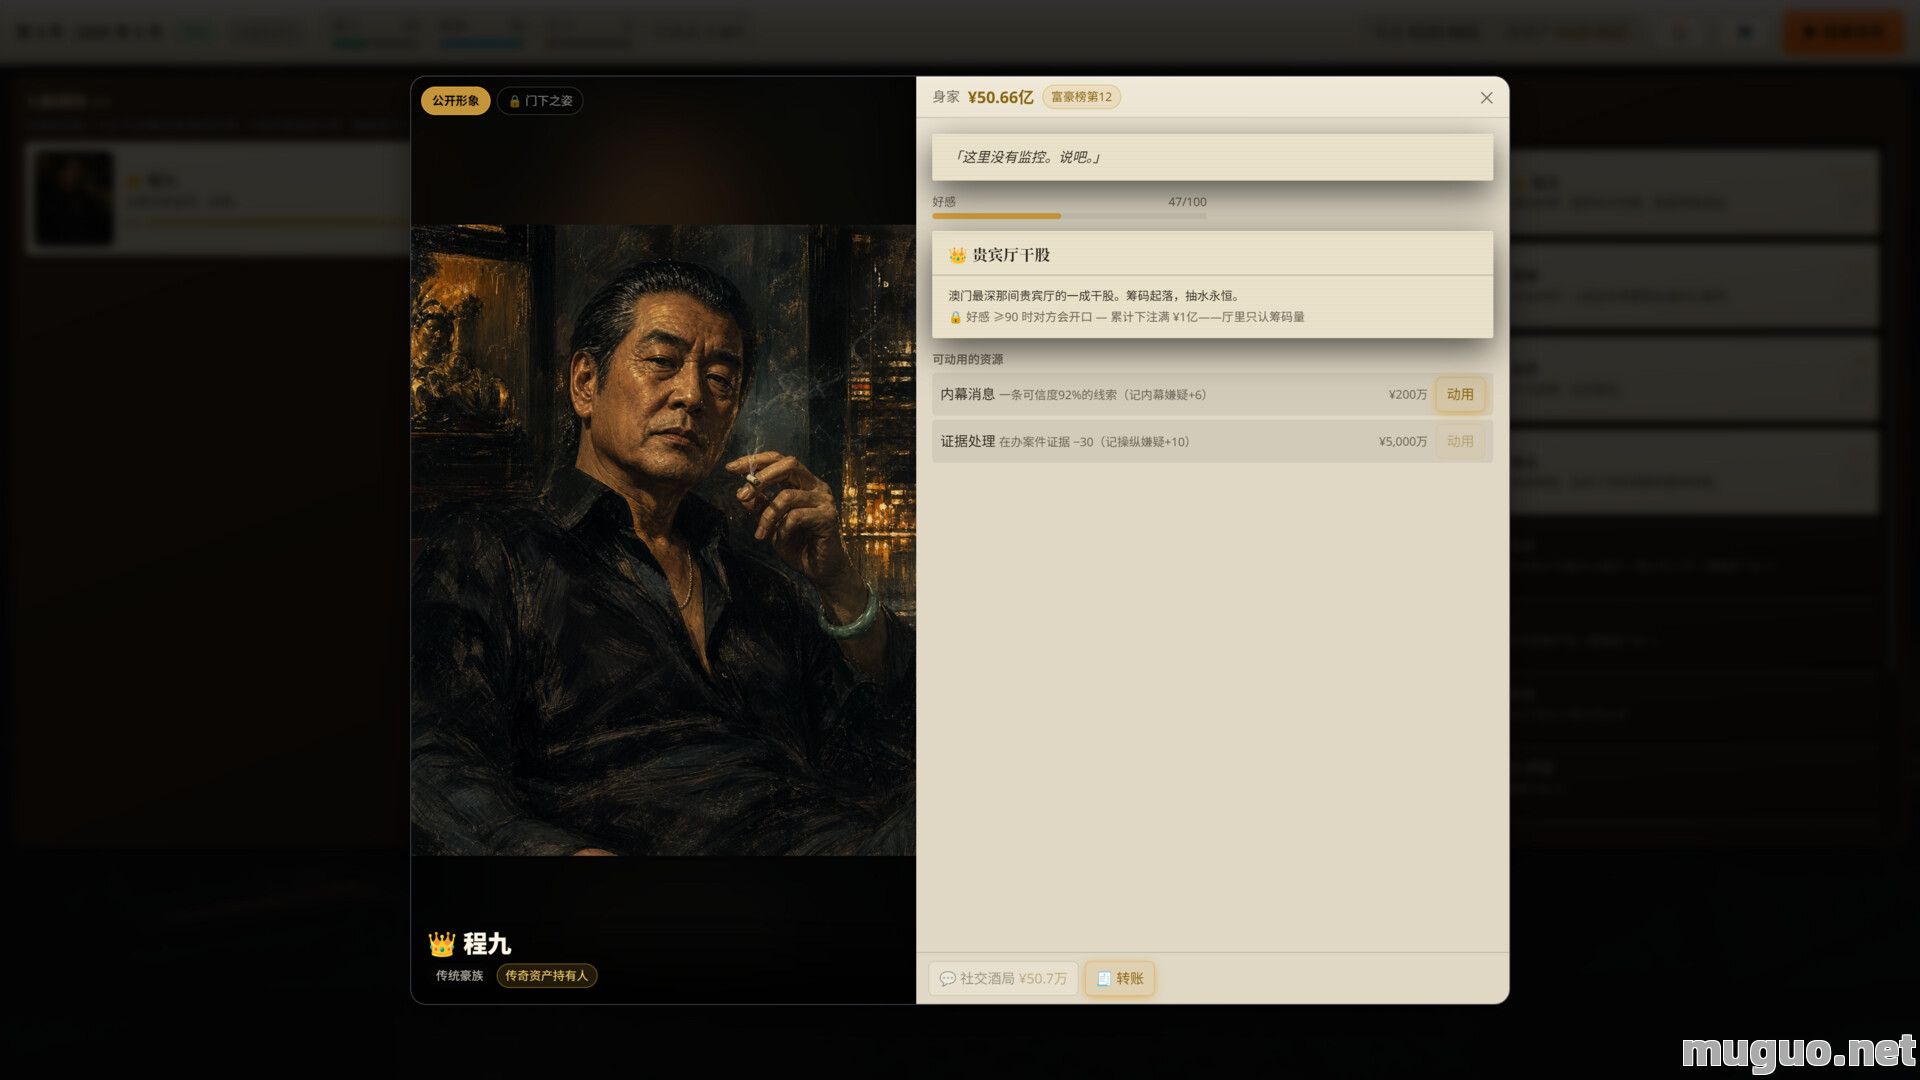Close the 程九 character dialog
The width and height of the screenshot is (1920, 1080).
1486,97
